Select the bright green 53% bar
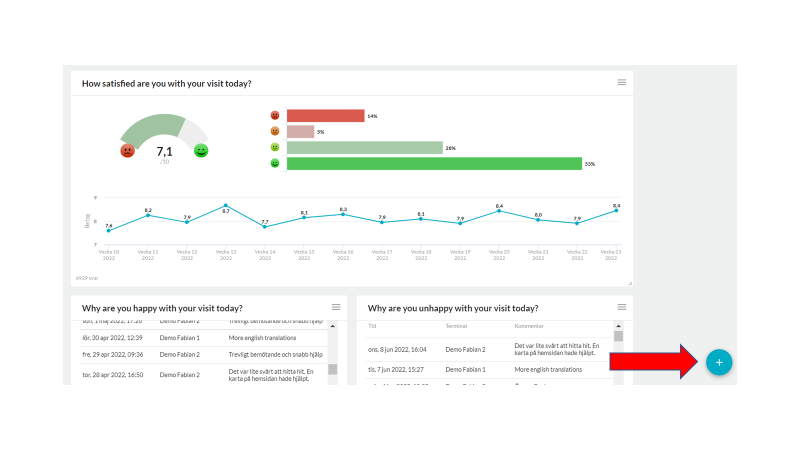This screenshot has height=450, width=800. (434, 163)
